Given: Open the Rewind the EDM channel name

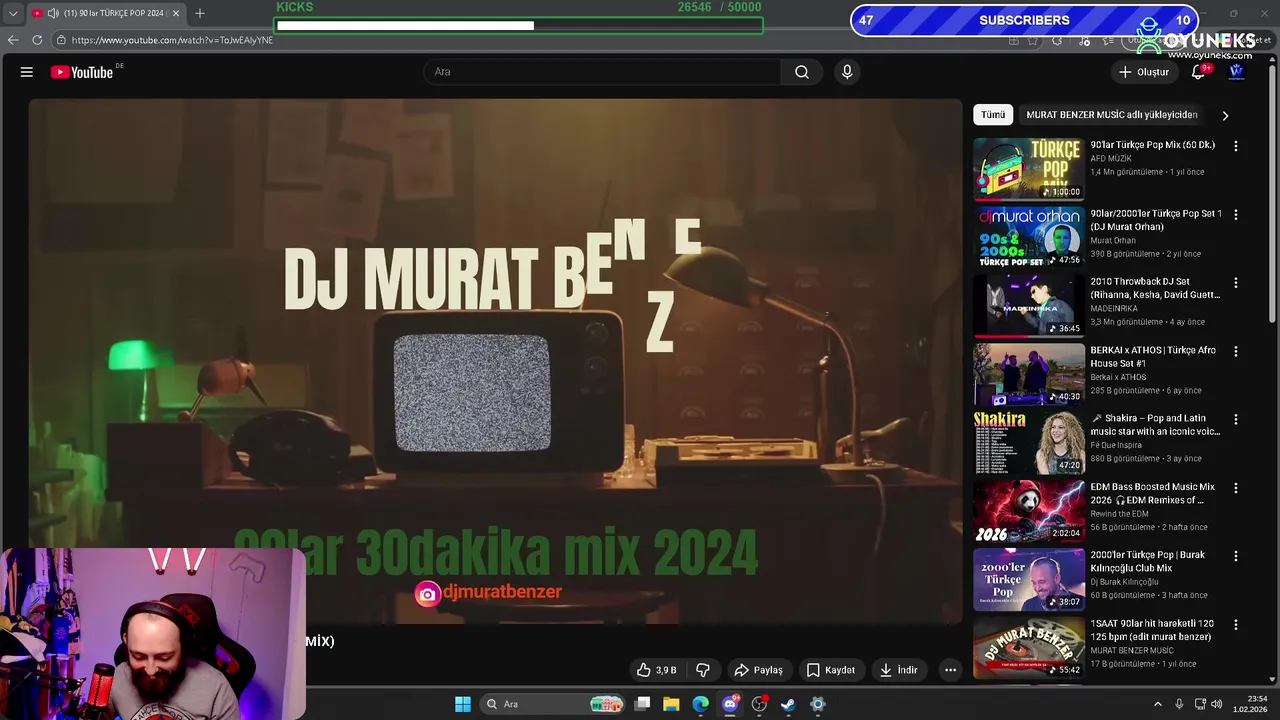Looking at the screenshot, I should tap(1119, 514).
